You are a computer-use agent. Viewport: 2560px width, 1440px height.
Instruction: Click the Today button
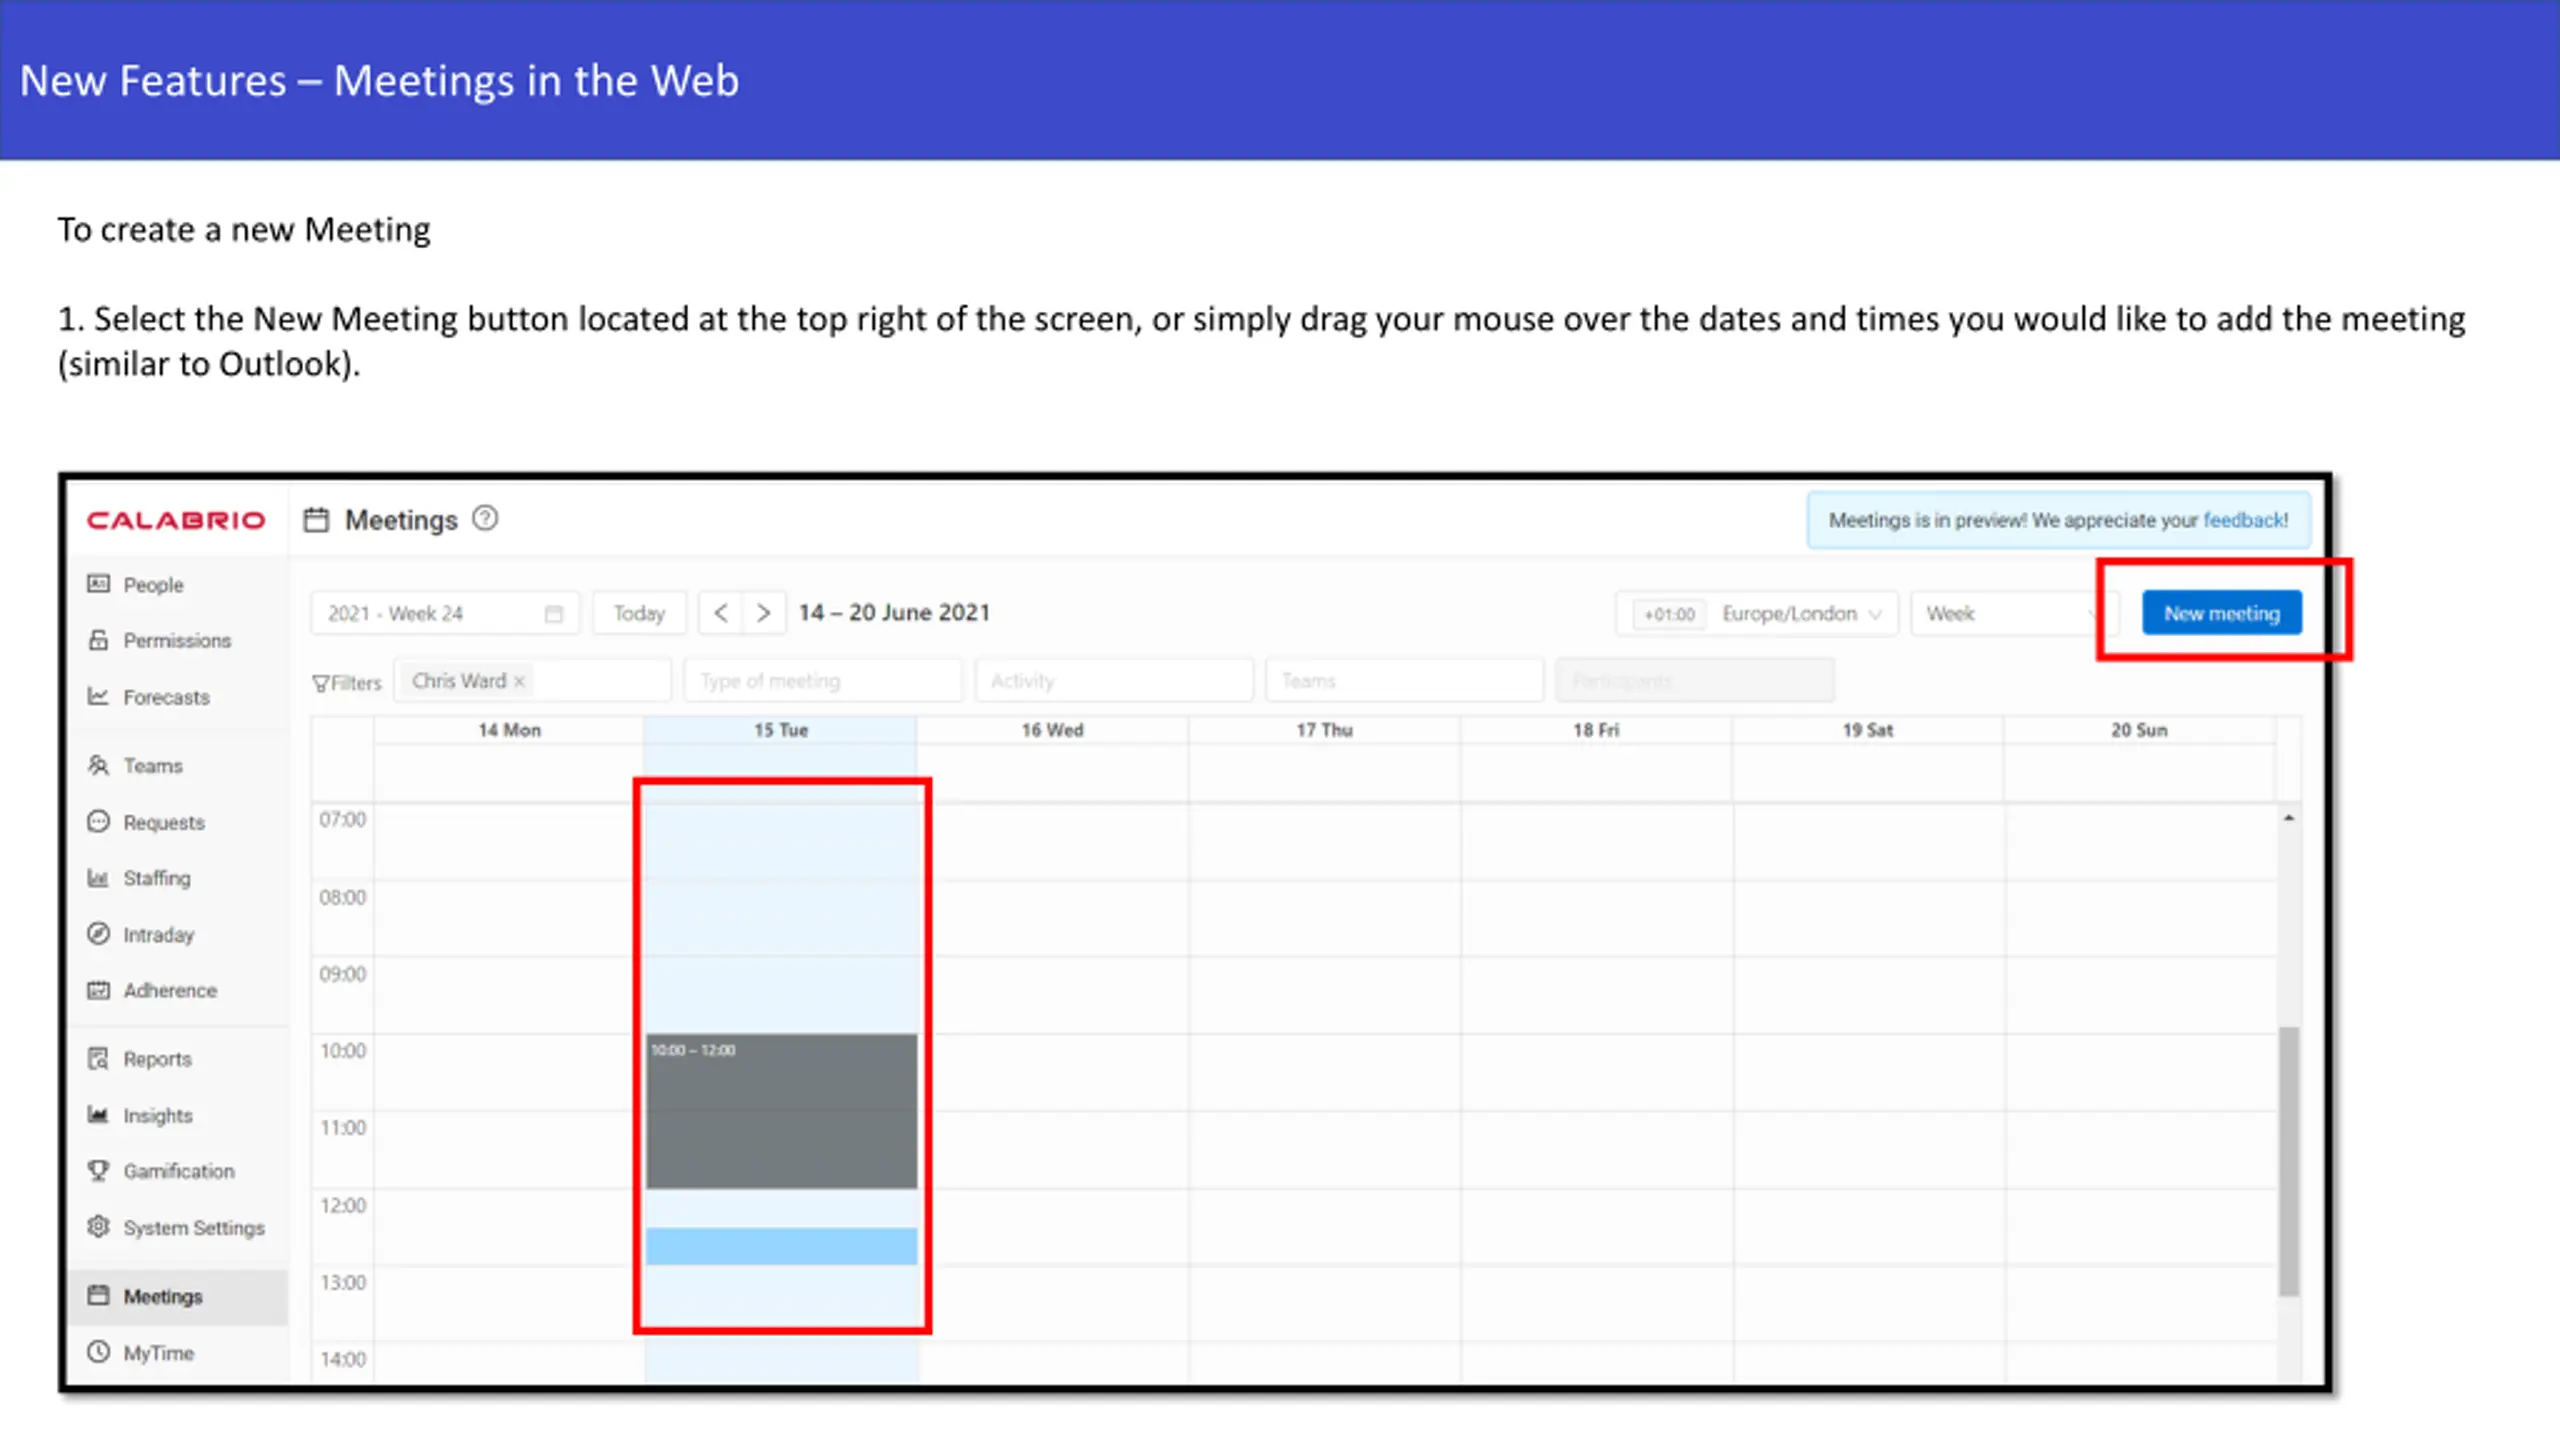tap(639, 613)
